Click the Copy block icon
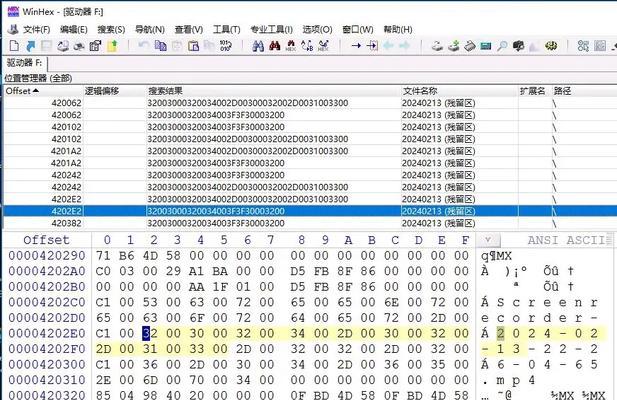Image resolution: width=617 pixels, height=400 pixels. pos(161,46)
